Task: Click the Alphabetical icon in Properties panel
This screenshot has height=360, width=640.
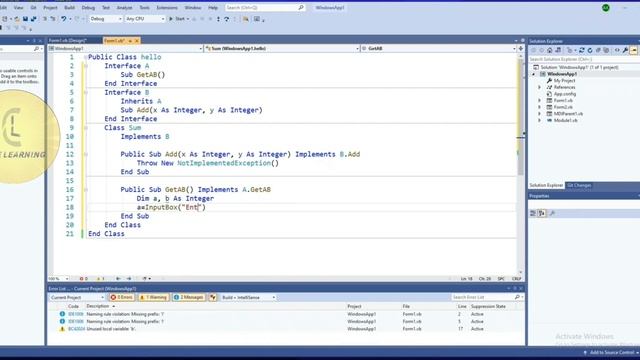Action: 542,213
